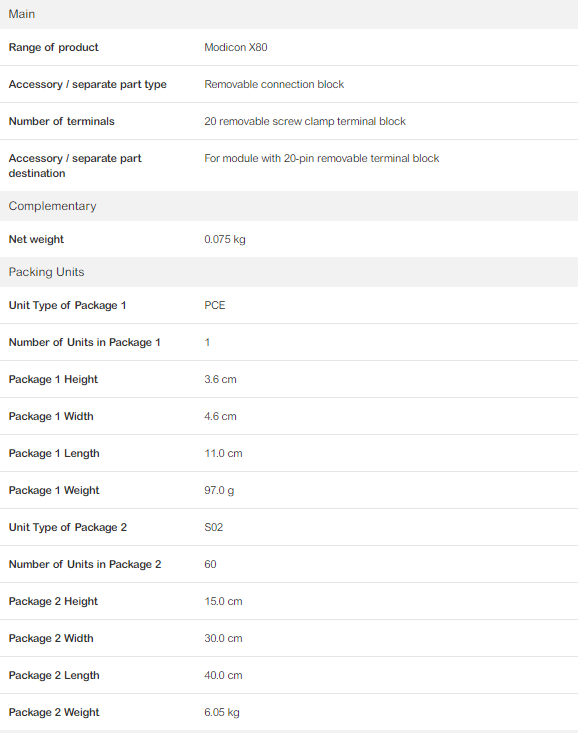The height and width of the screenshot is (733, 578).
Task: Select Number of Units in Package 2 value
Action: point(210,564)
